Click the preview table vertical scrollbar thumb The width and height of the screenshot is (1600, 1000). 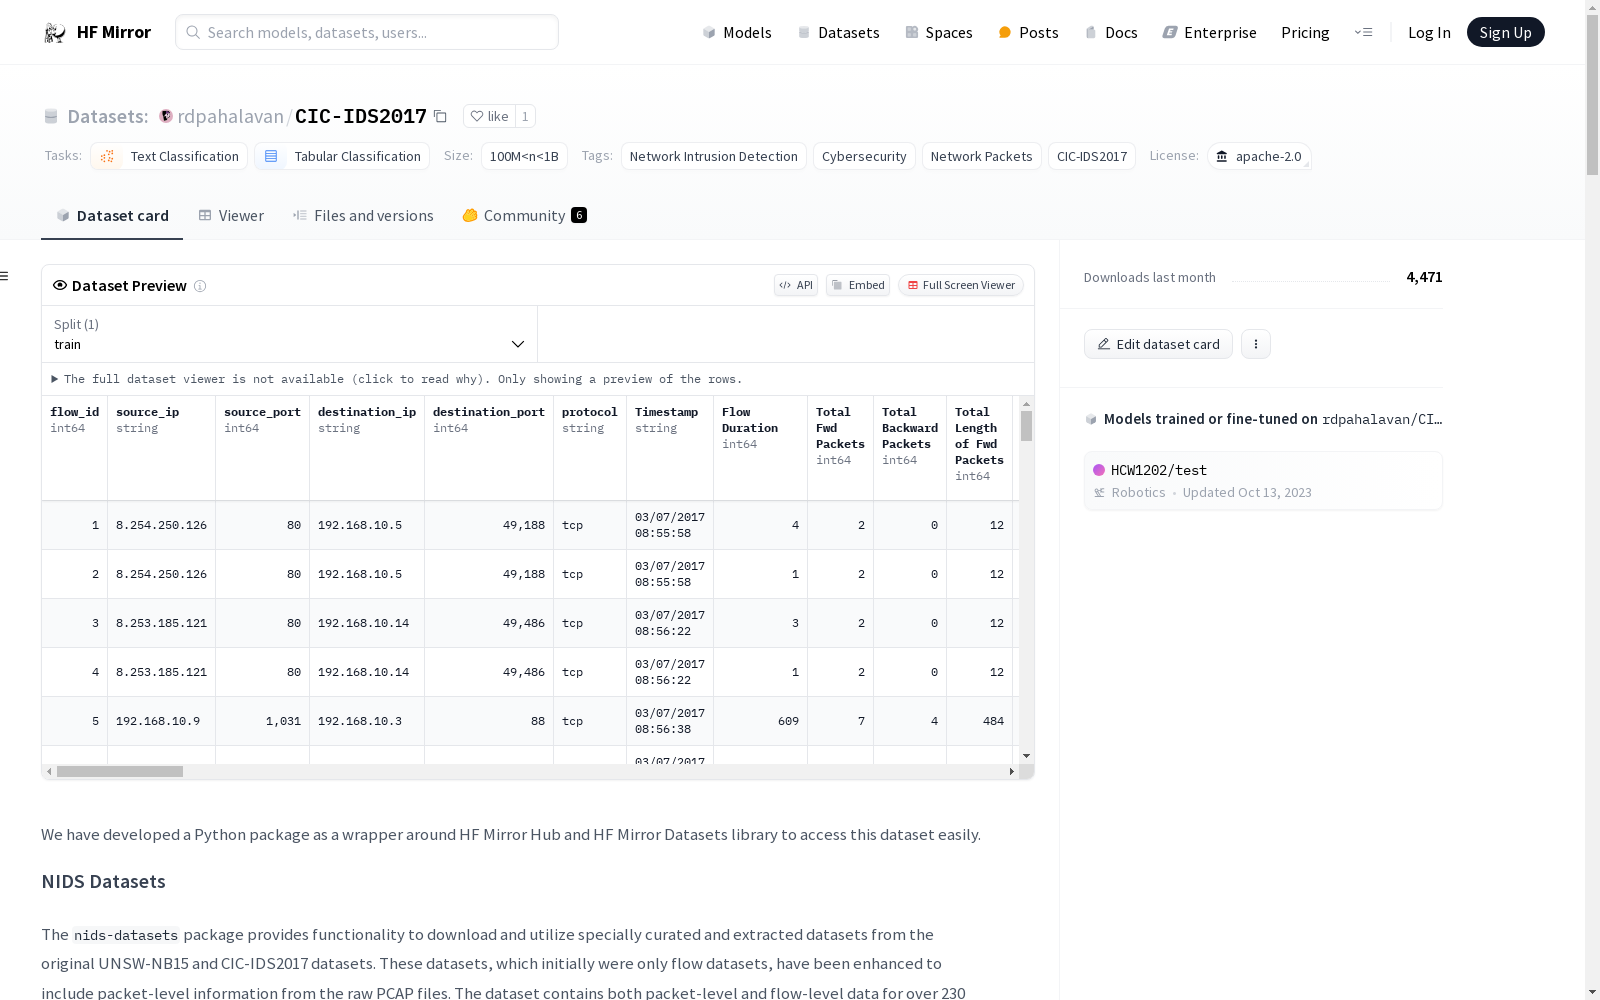click(1026, 426)
